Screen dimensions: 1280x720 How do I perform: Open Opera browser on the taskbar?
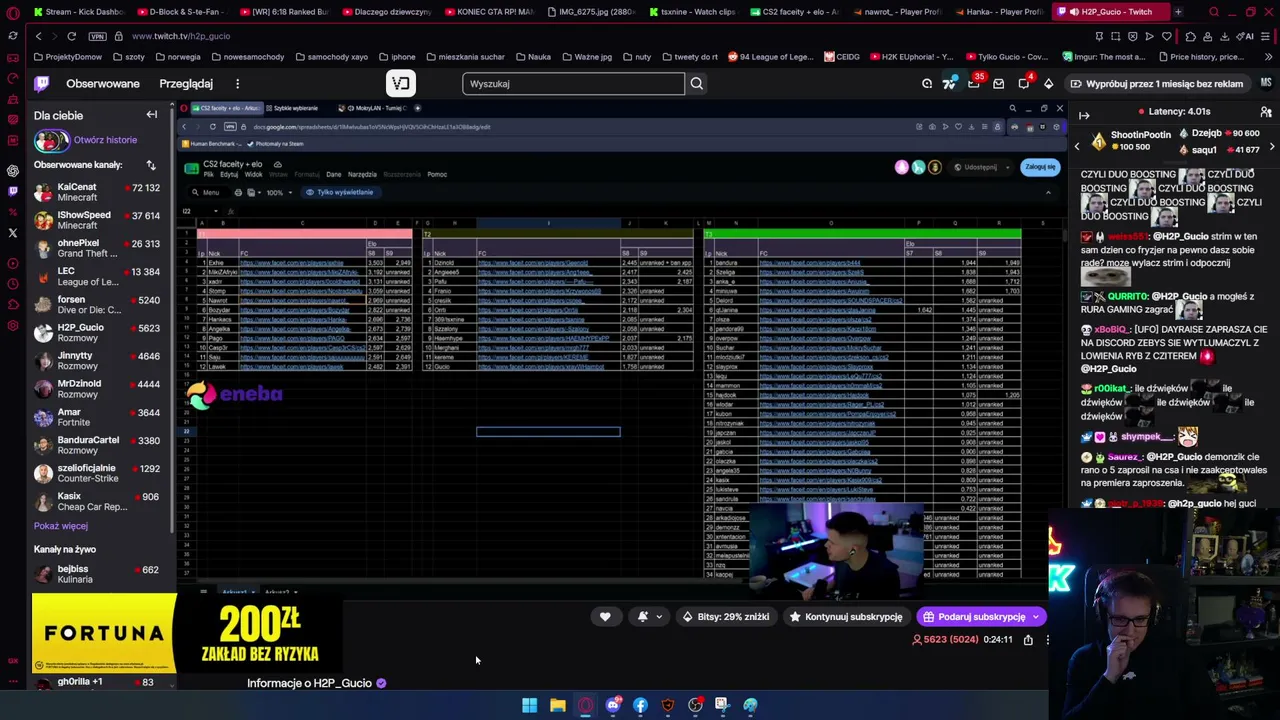click(x=585, y=705)
